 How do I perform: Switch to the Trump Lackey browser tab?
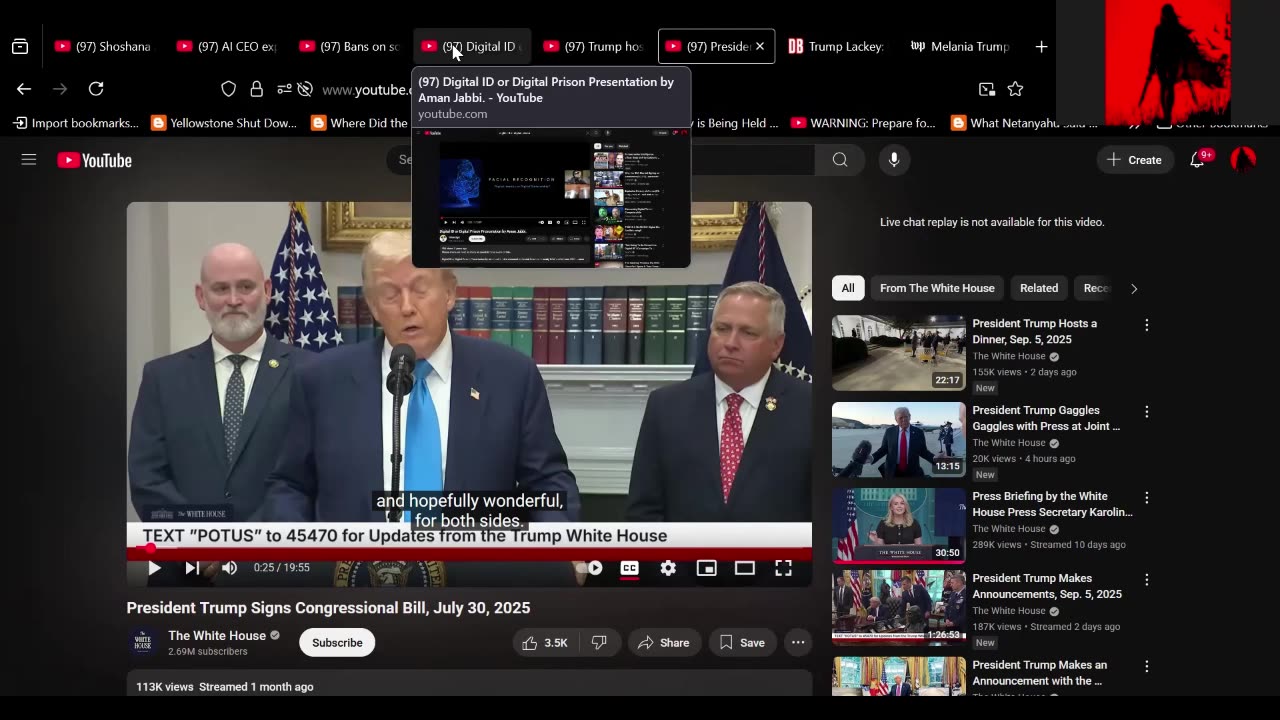point(836,46)
